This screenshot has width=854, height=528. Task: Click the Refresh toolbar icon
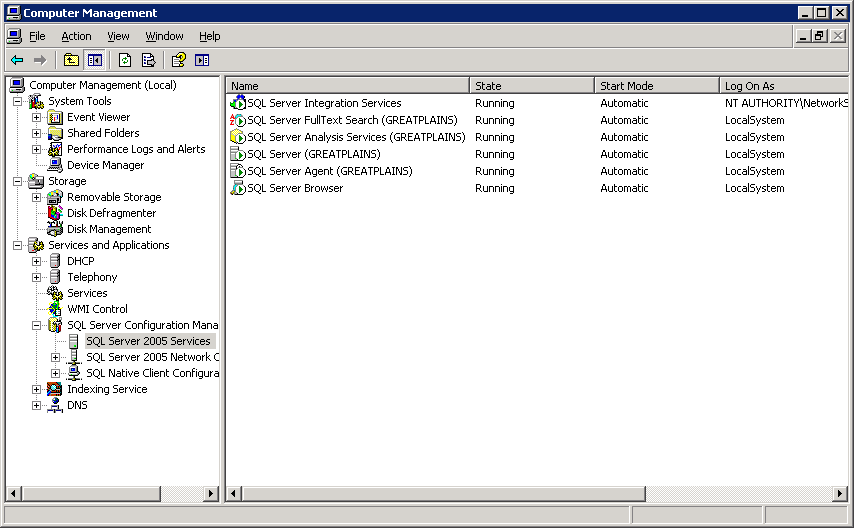(125, 60)
